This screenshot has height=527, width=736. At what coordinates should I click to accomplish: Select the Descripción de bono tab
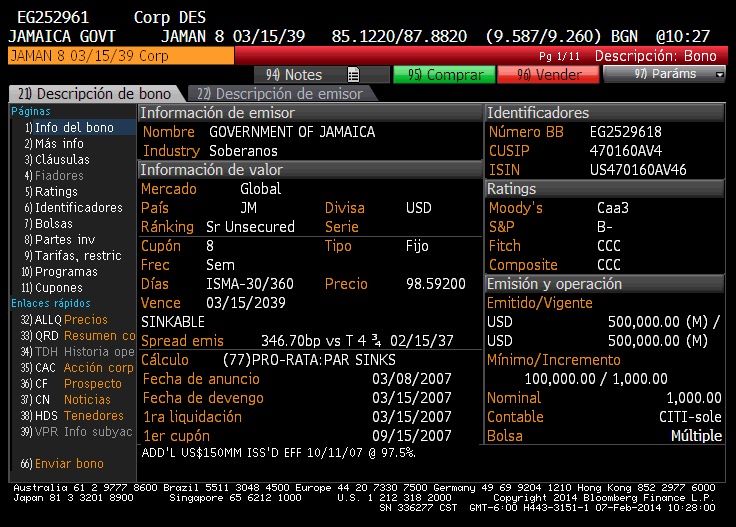coord(97,94)
